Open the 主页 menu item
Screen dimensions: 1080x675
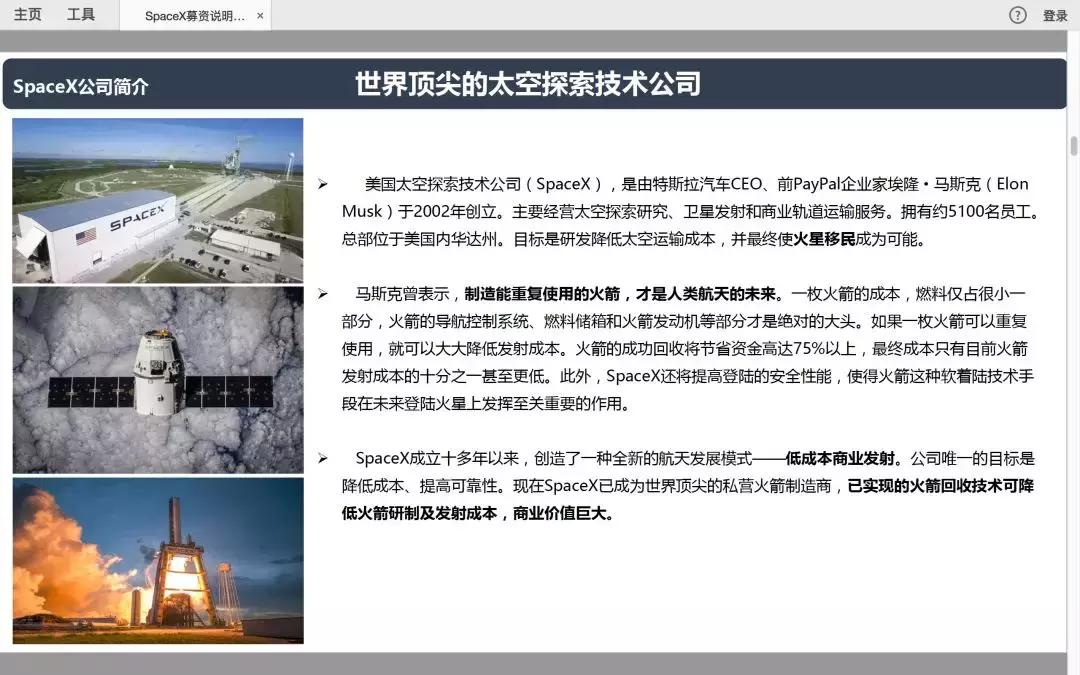click(27, 14)
